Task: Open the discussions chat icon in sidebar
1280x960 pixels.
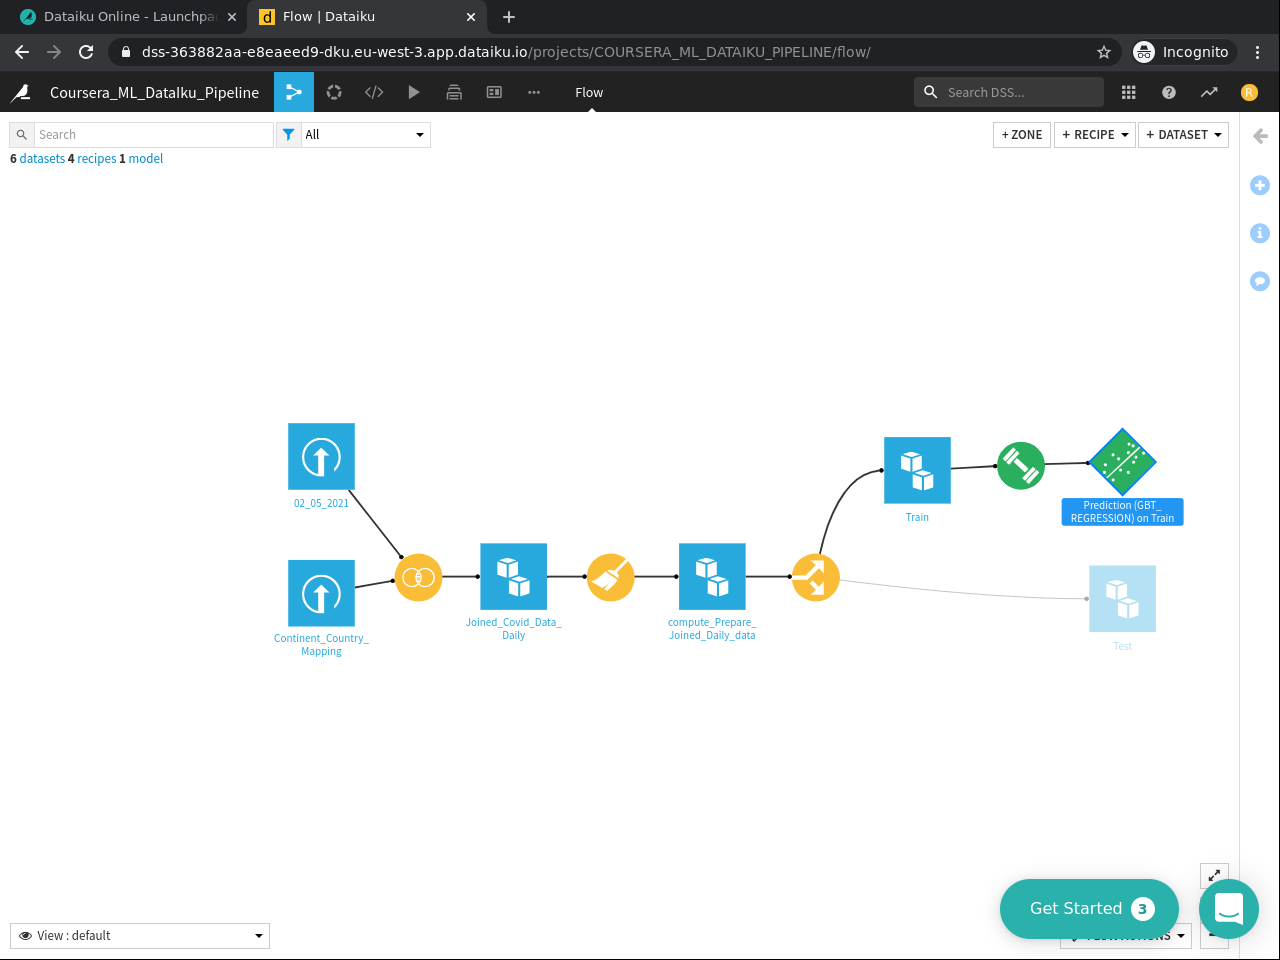Action: (1260, 281)
